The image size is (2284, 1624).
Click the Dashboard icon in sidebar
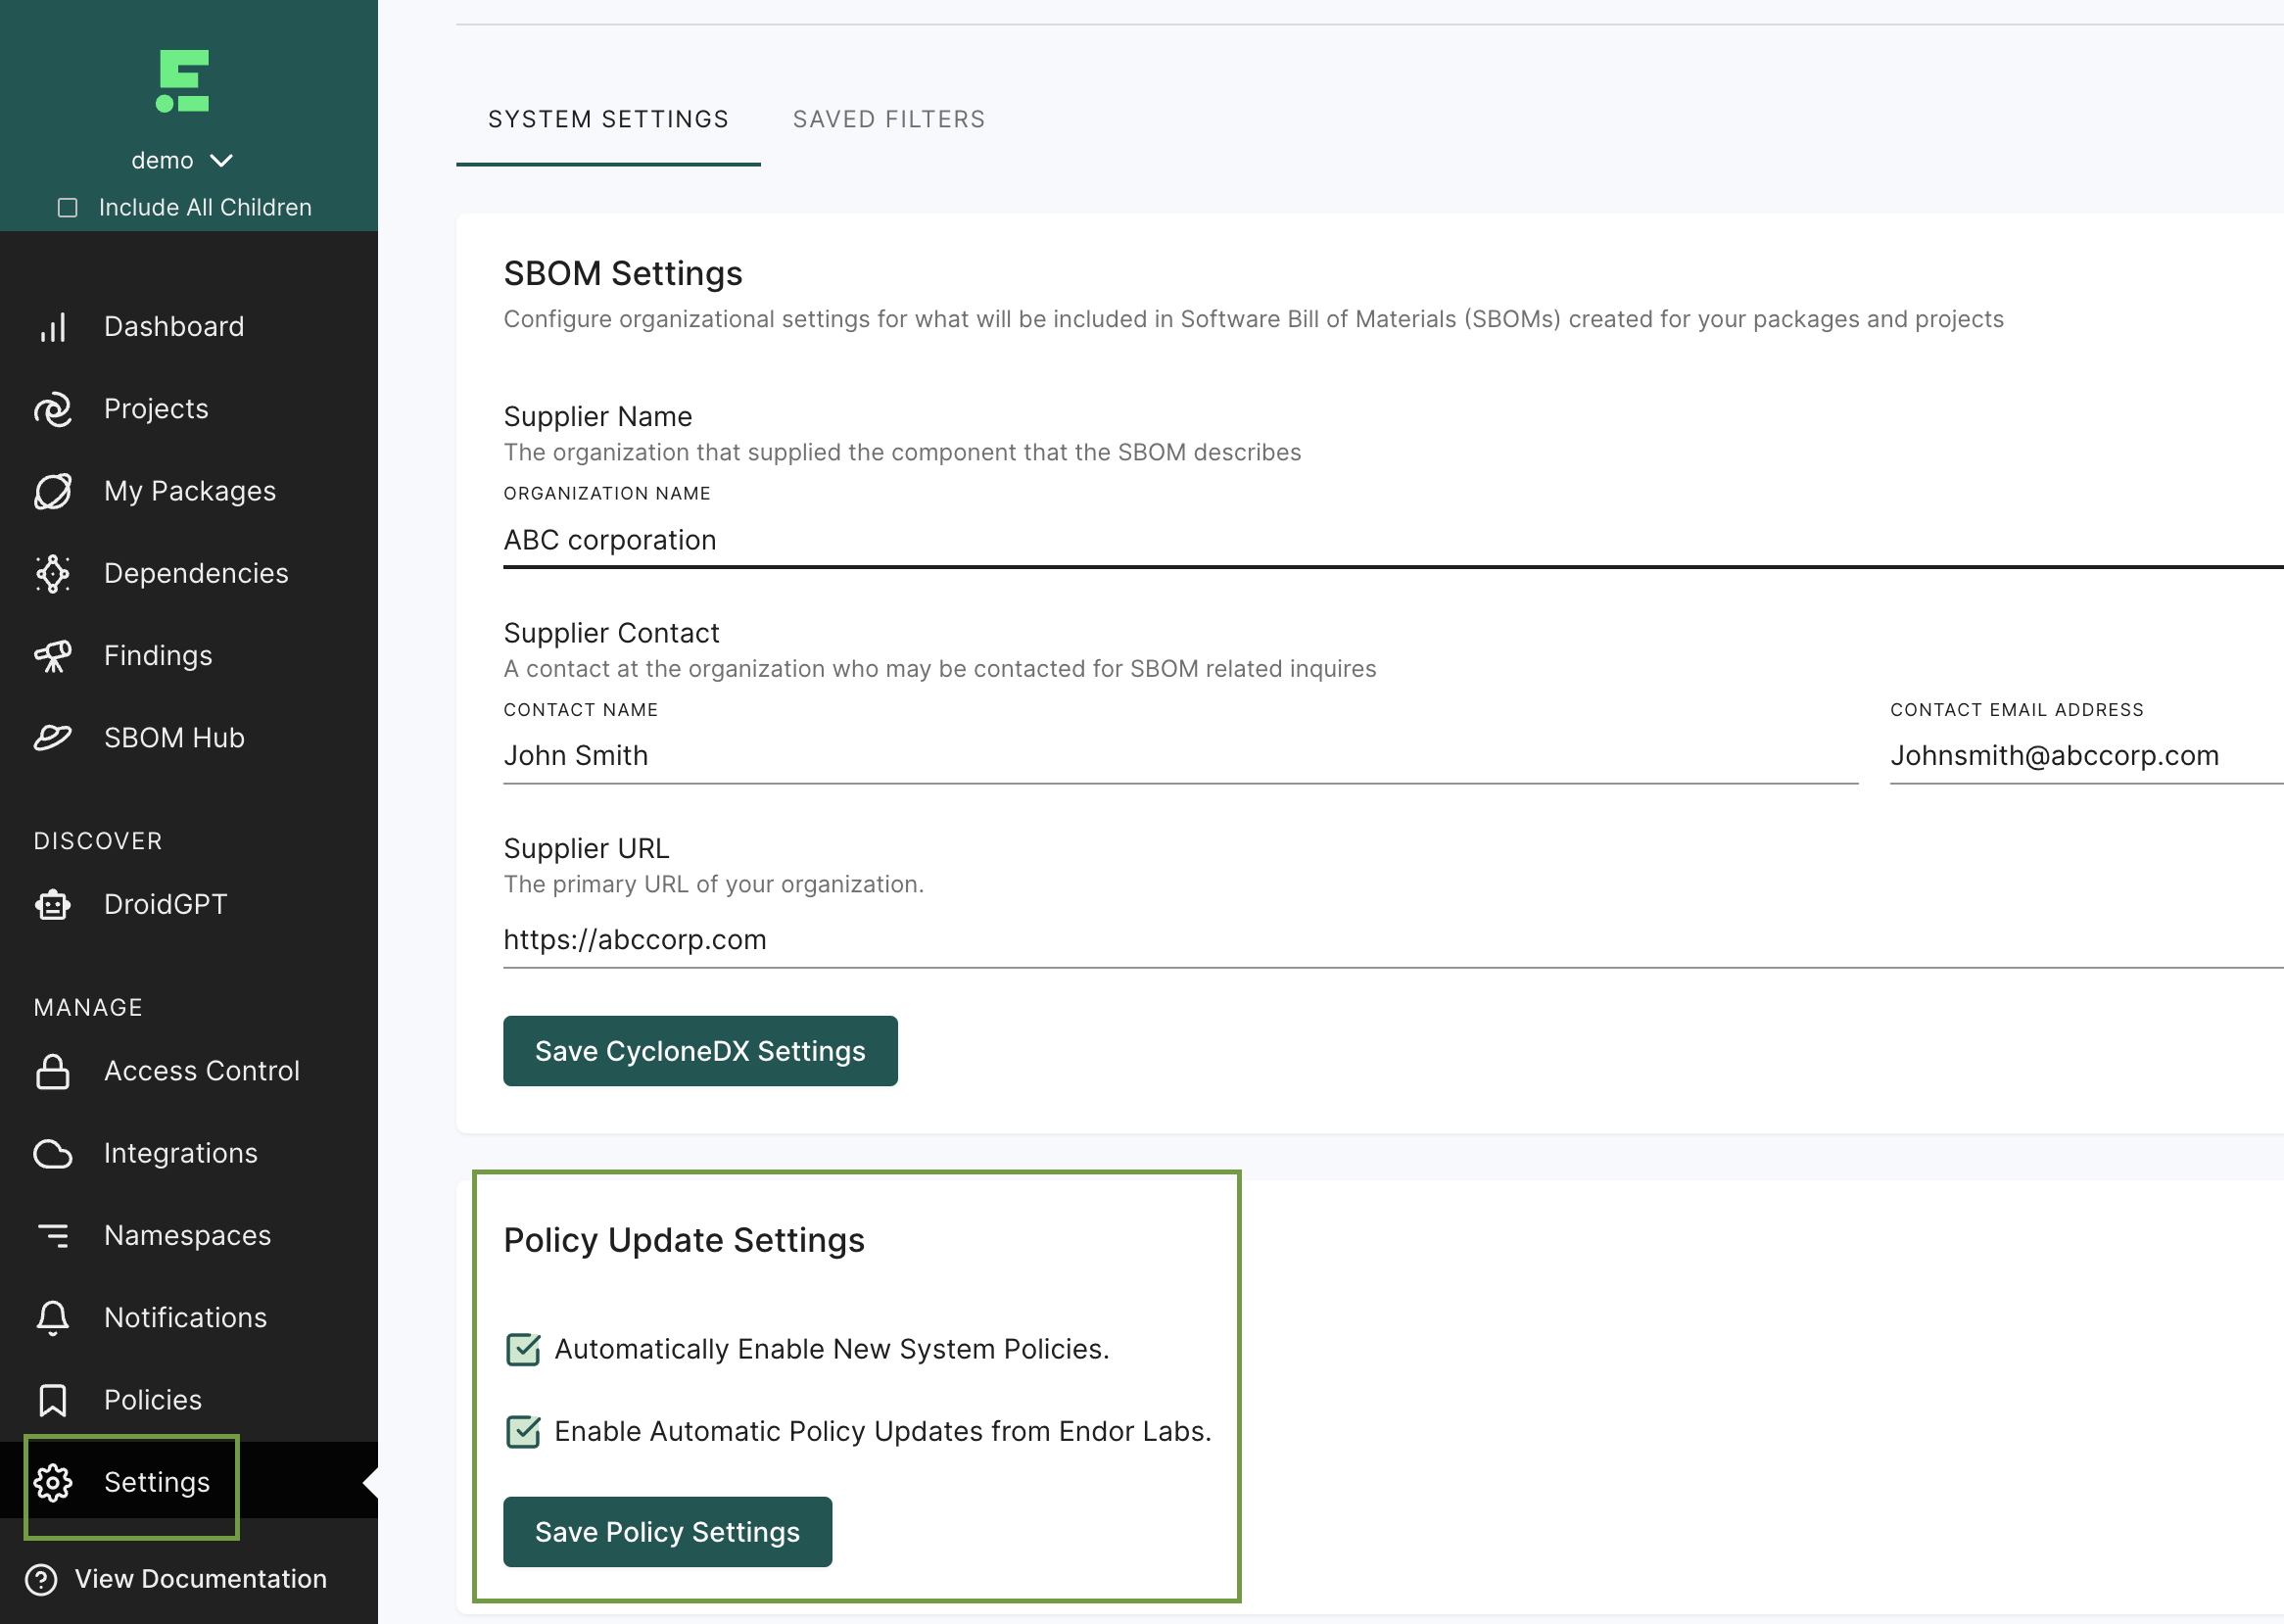coord(51,323)
